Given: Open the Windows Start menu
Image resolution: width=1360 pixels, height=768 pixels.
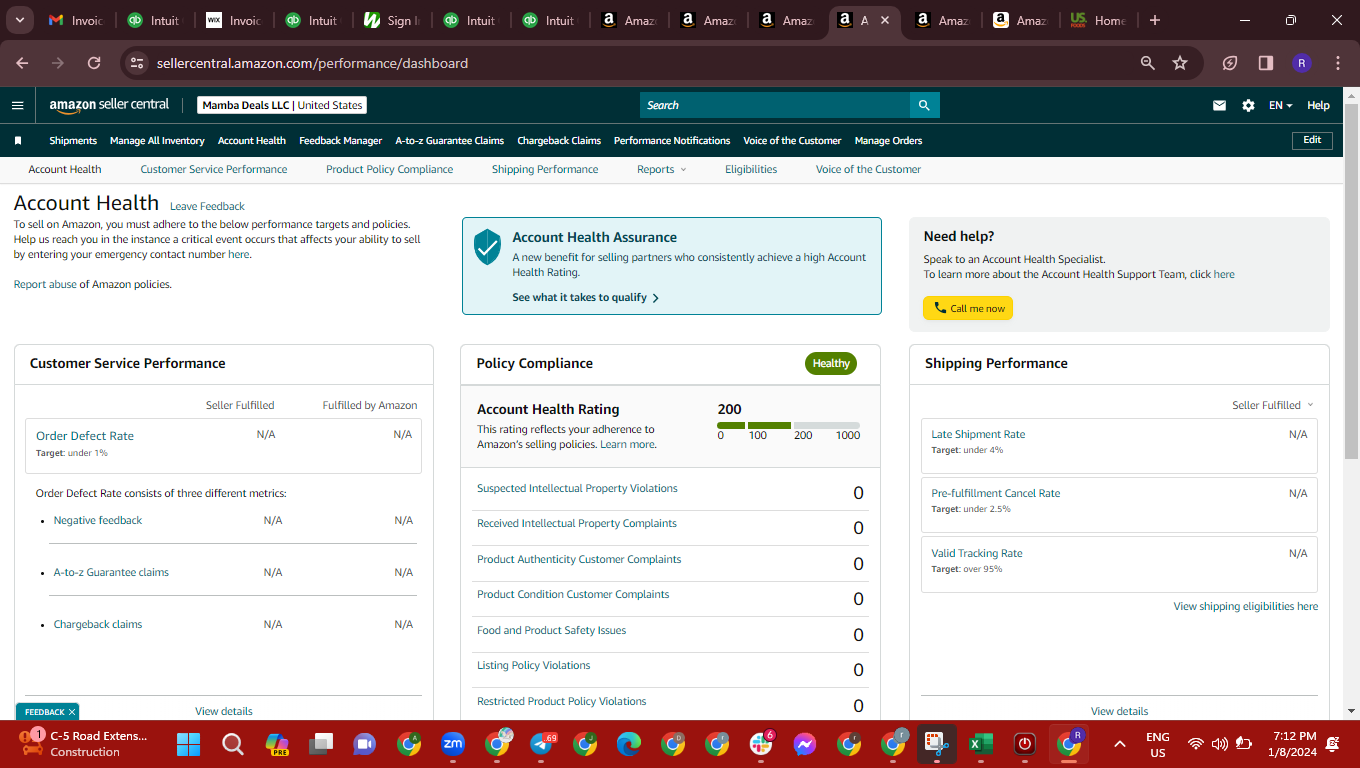Looking at the screenshot, I should (188, 744).
